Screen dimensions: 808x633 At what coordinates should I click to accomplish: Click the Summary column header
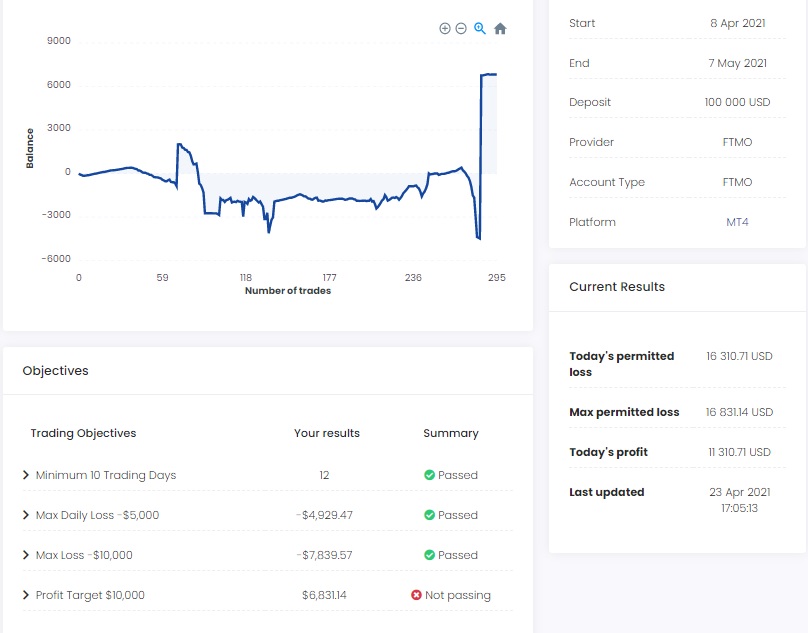click(x=450, y=433)
